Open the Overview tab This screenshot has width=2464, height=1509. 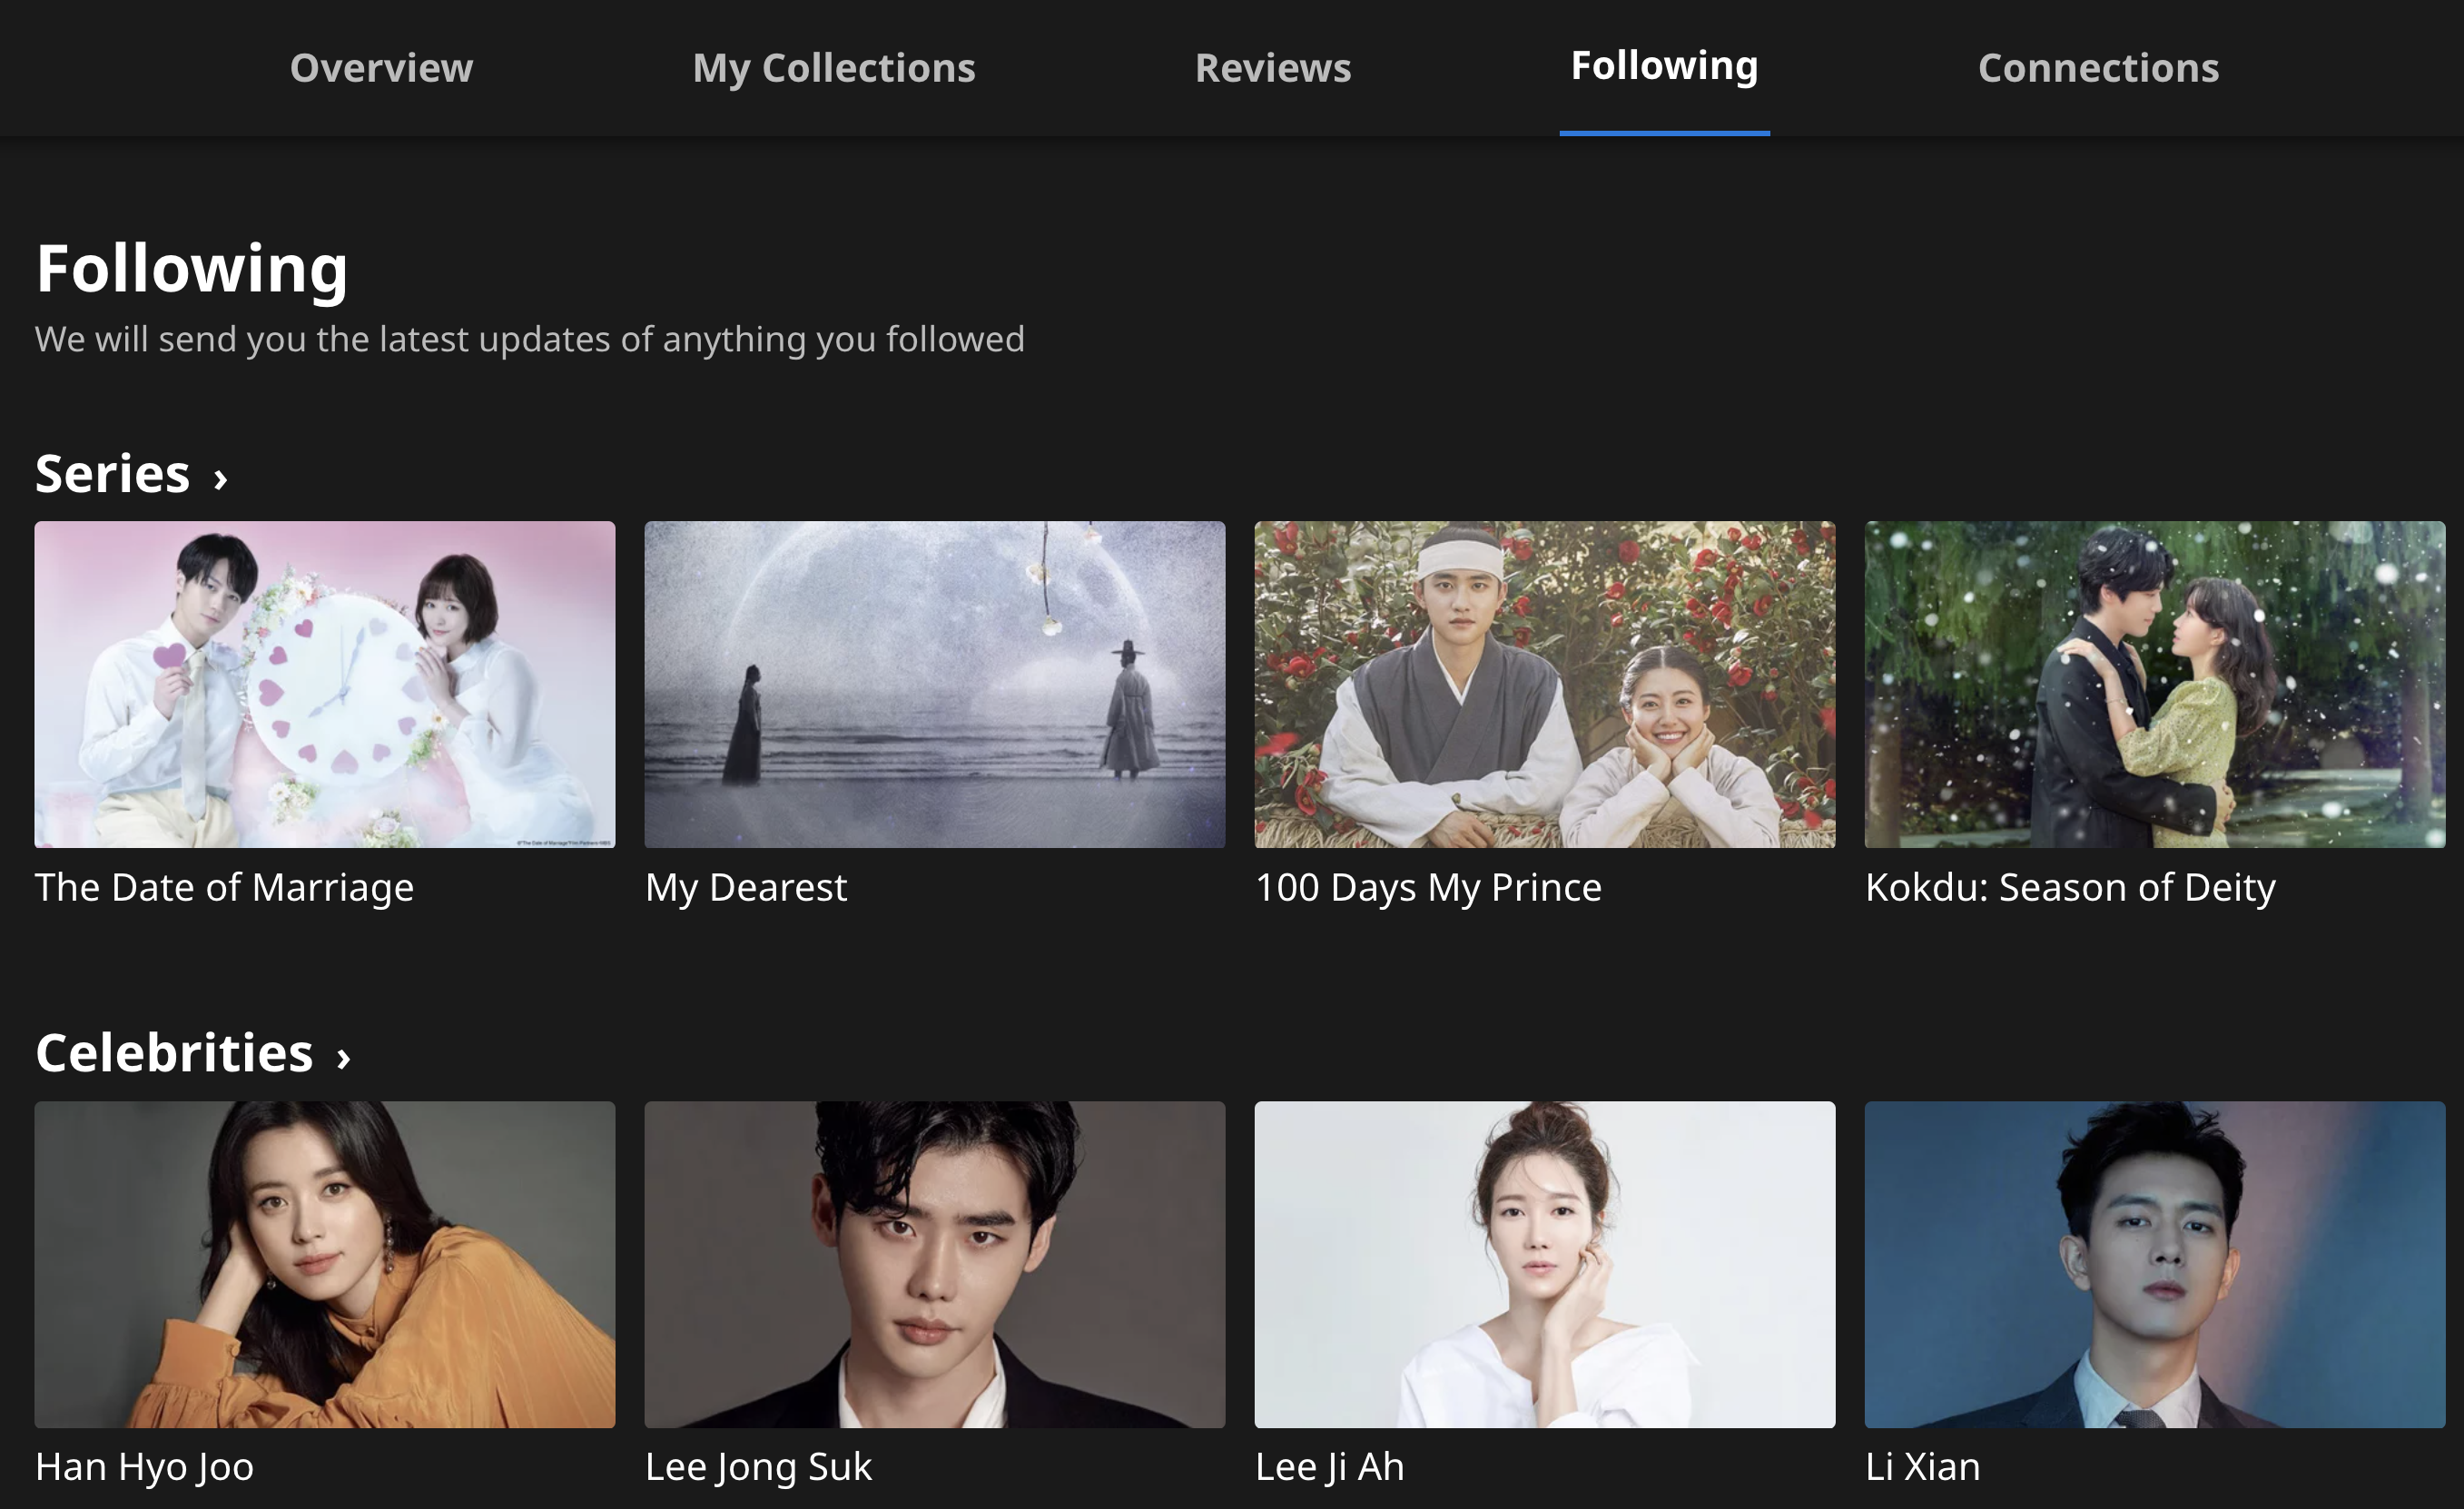coord(381,68)
